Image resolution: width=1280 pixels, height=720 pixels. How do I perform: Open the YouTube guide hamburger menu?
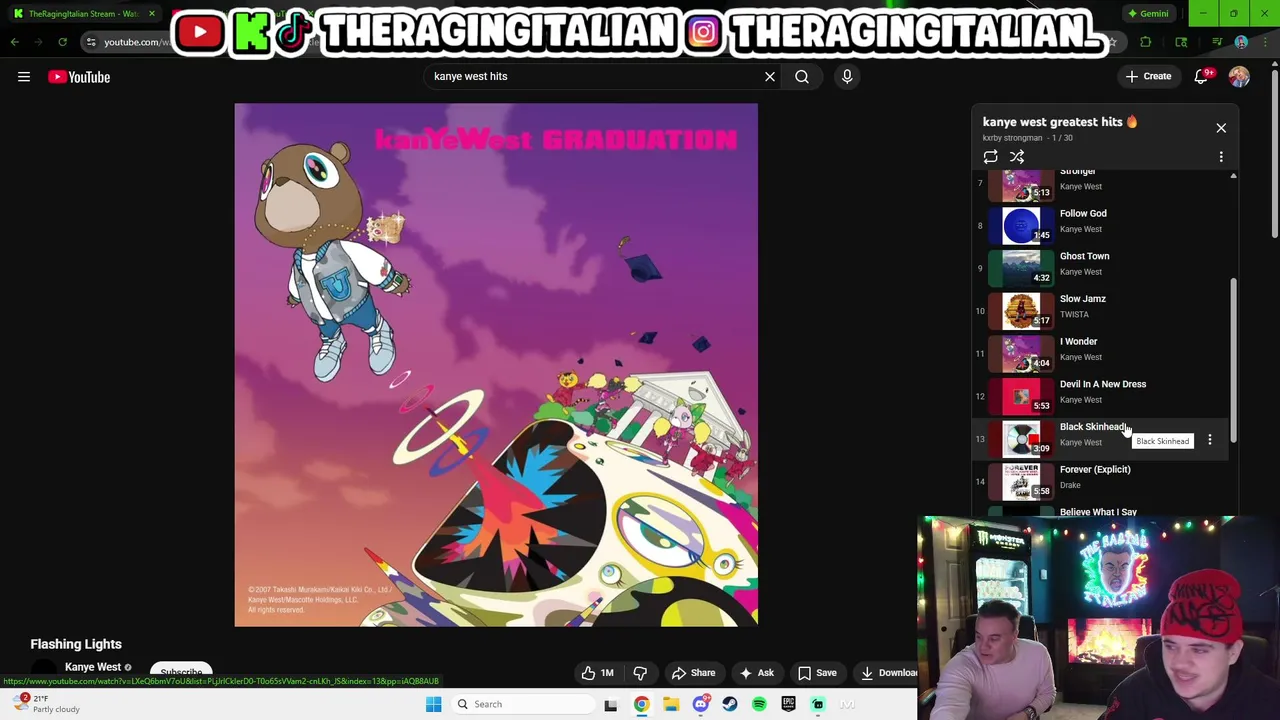point(24,77)
